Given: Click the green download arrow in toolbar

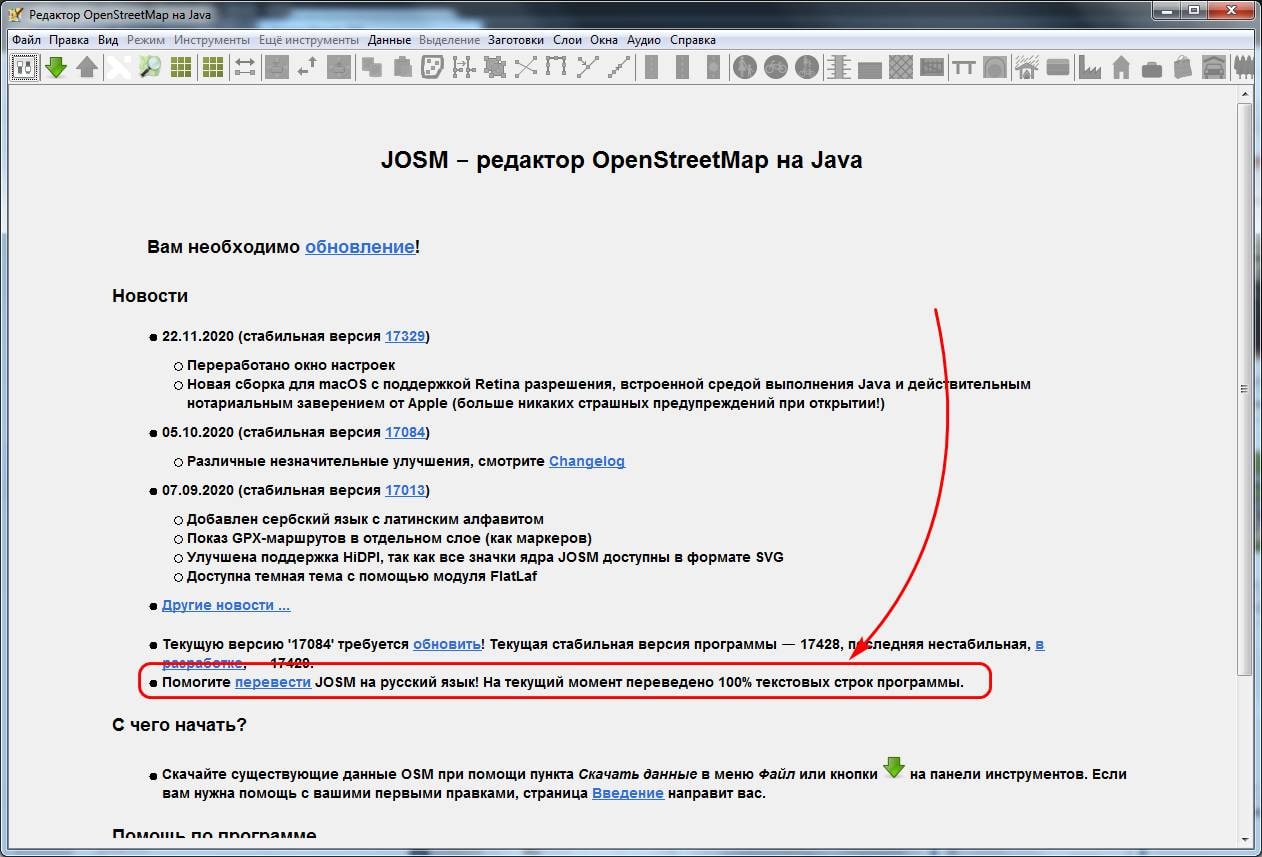Looking at the screenshot, I should (x=56, y=67).
